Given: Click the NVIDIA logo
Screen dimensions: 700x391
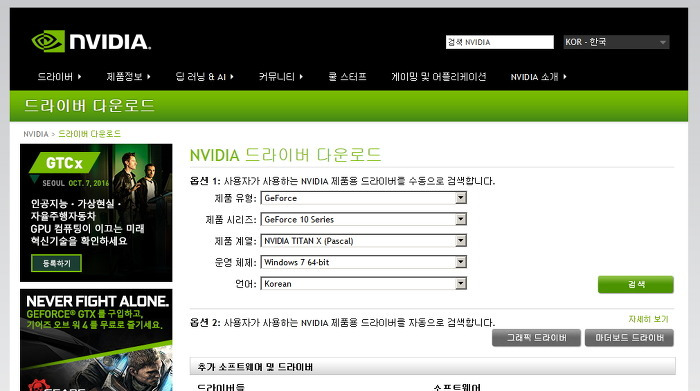Looking at the screenshot, I should coord(91,42).
